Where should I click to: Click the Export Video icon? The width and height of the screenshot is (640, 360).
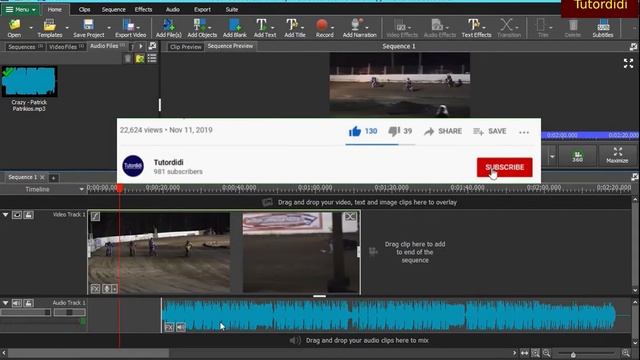coord(129,25)
